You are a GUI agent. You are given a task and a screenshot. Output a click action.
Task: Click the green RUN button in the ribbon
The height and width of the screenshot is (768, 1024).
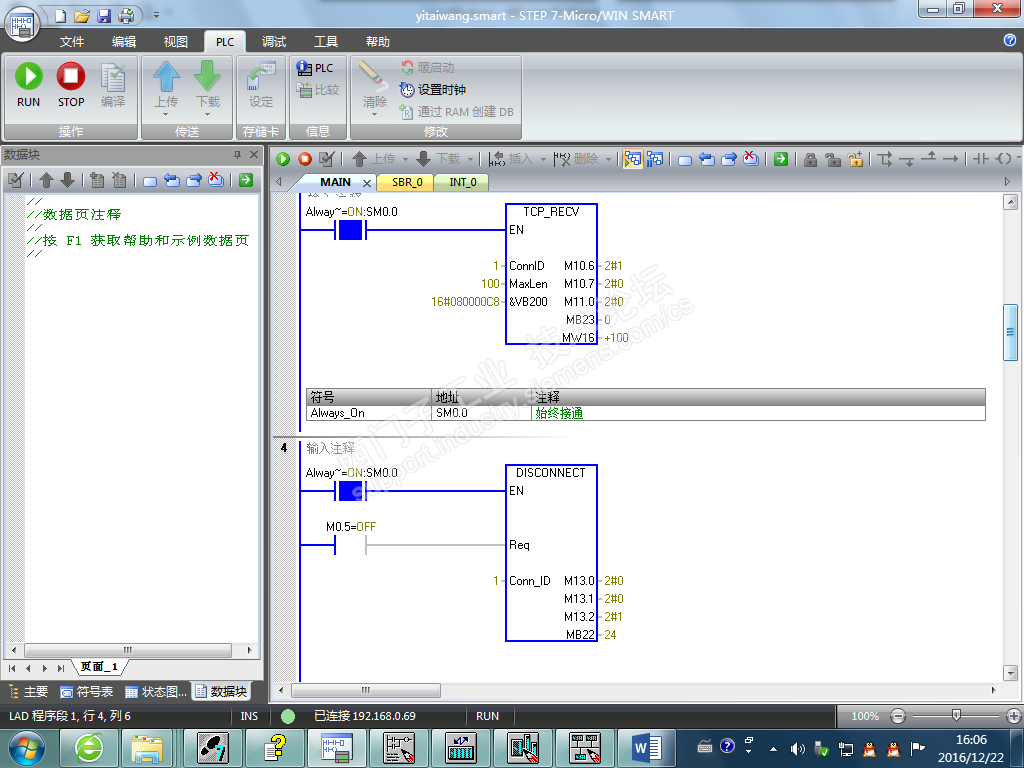[x=28, y=84]
